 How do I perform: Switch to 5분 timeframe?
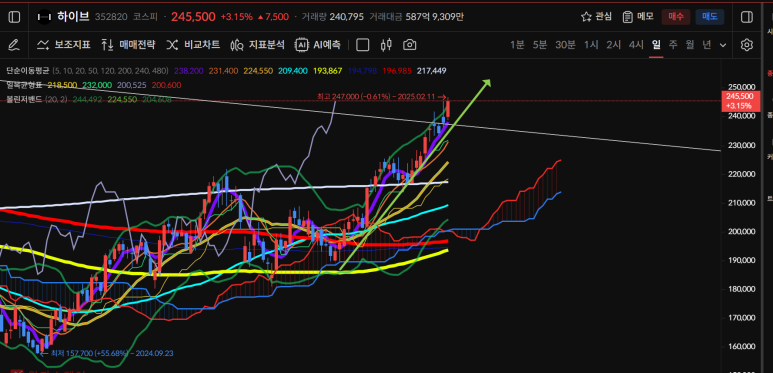tap(540, 45)
